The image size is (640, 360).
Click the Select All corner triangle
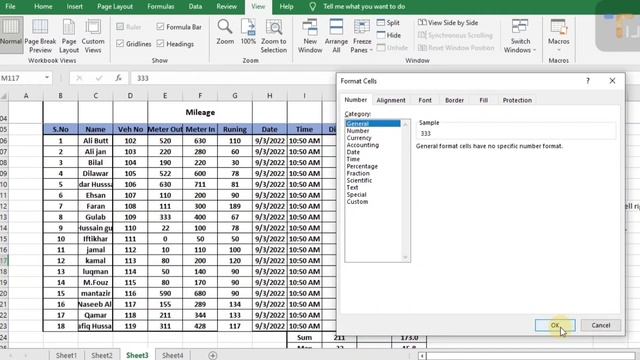[4, 96]
